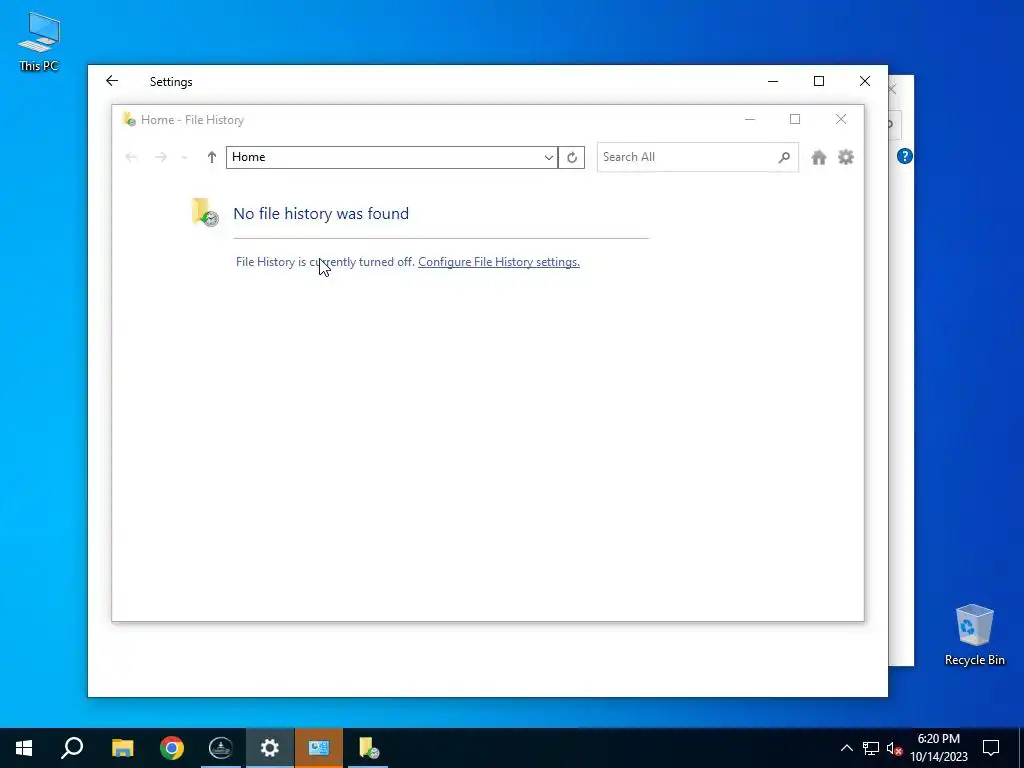
Task: Click the muted volume tray icon
Action: click(x=895, y=748)
